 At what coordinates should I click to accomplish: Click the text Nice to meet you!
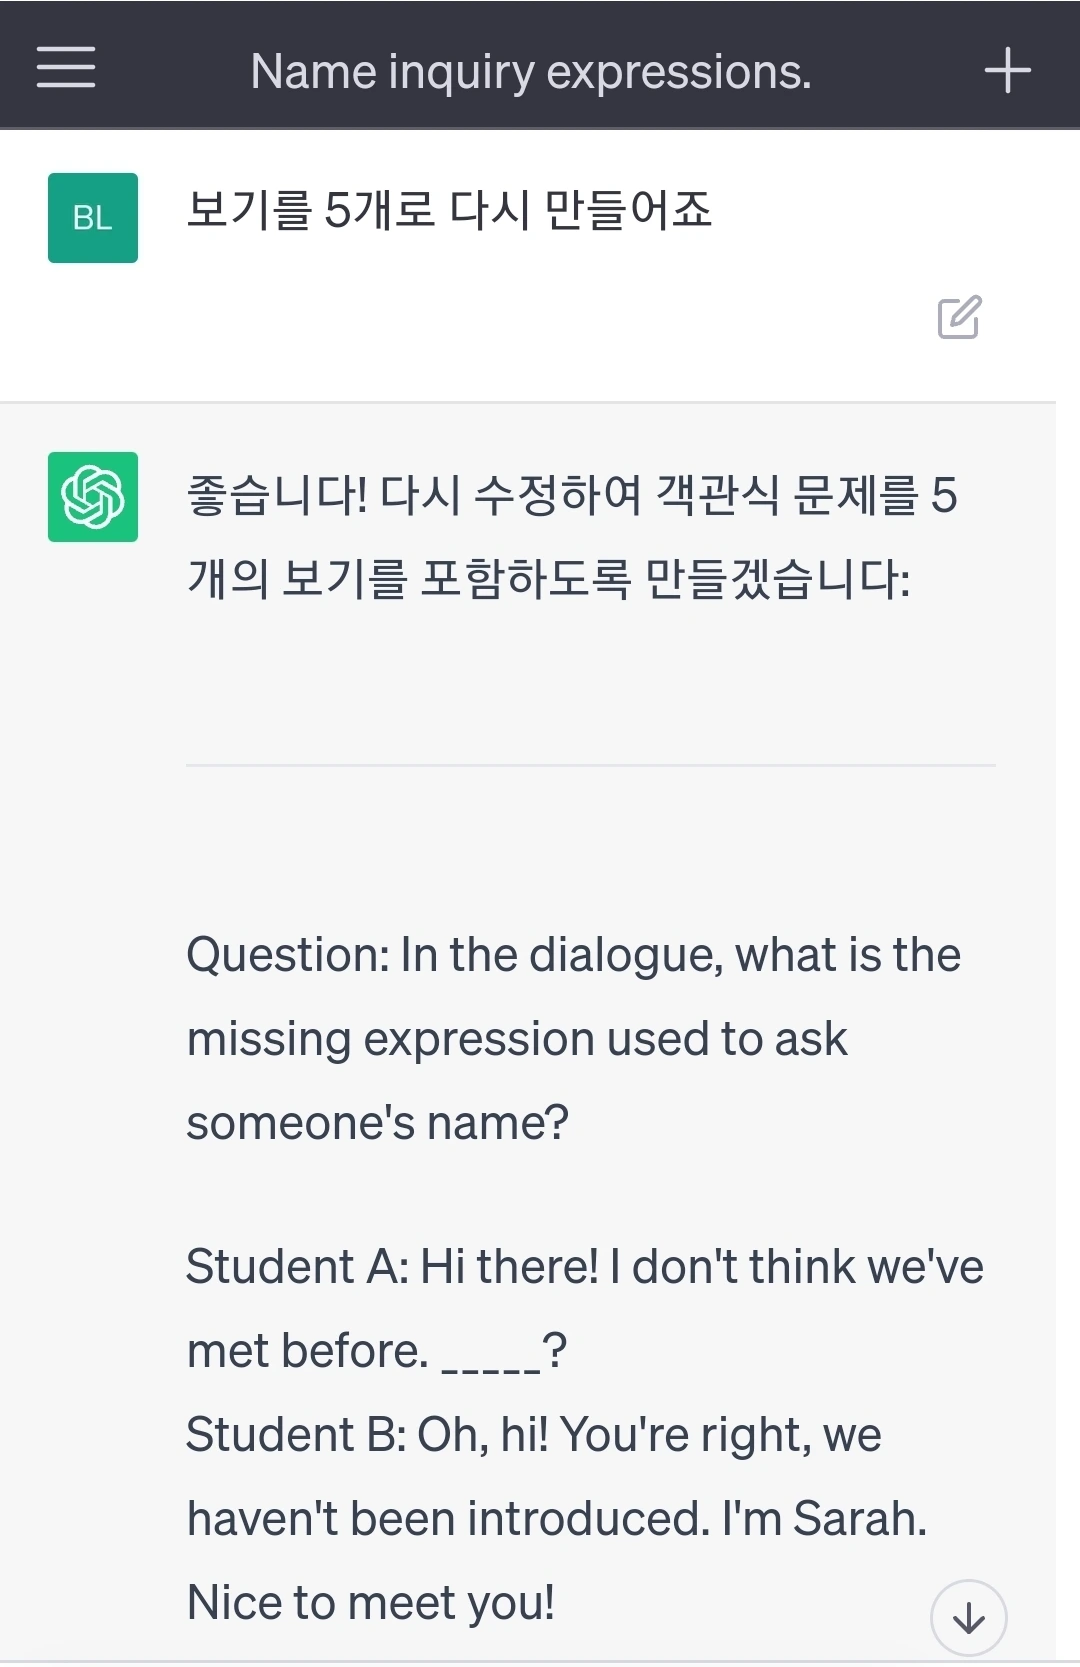point(370,1603)
